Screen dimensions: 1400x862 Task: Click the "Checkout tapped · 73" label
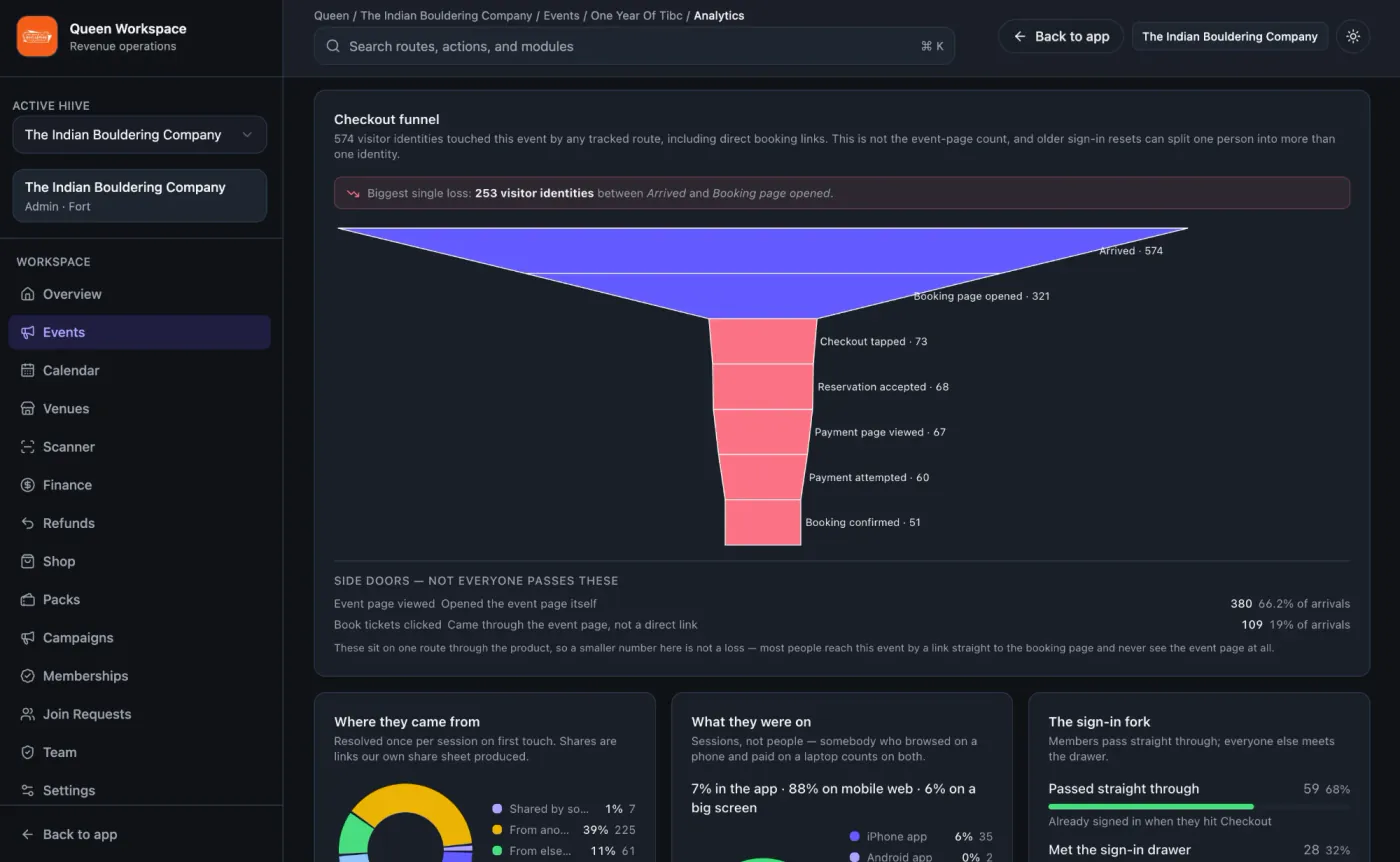[x=873, y=342]
